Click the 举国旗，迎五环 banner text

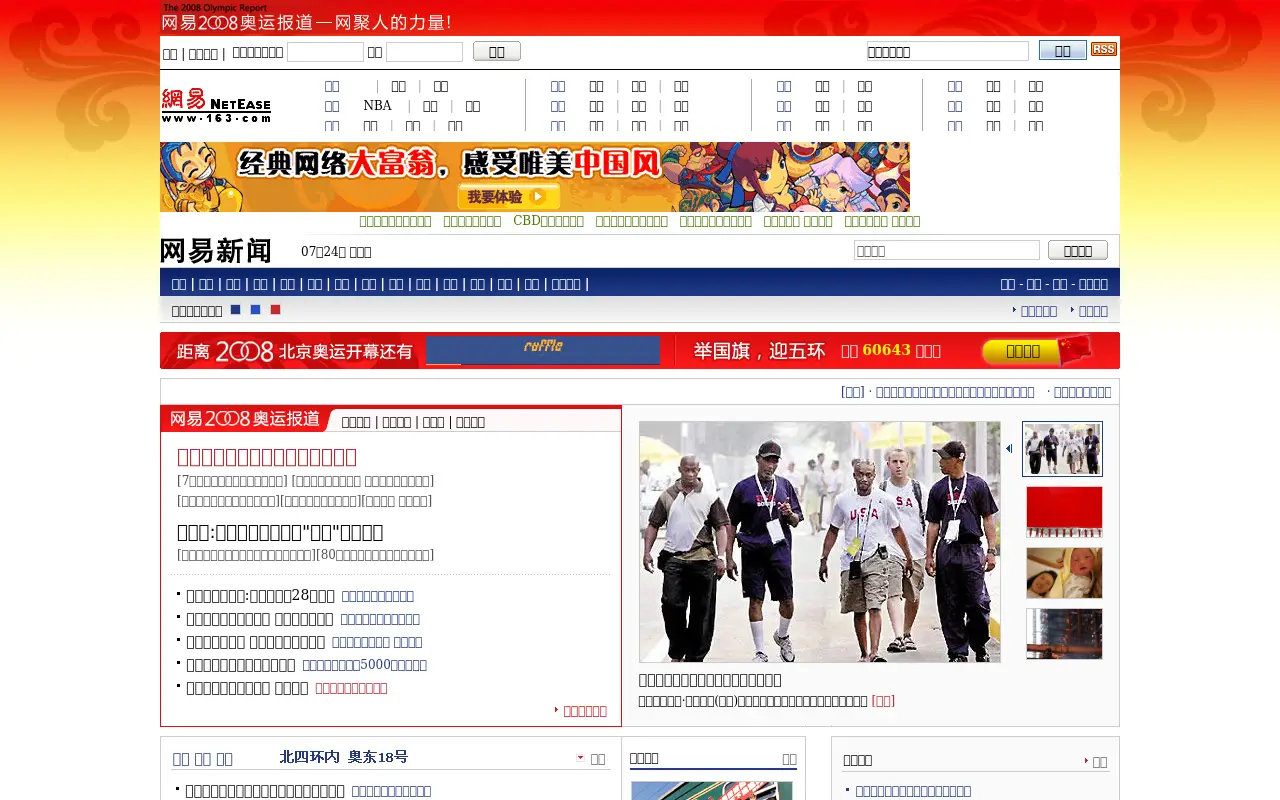(760, 351)
